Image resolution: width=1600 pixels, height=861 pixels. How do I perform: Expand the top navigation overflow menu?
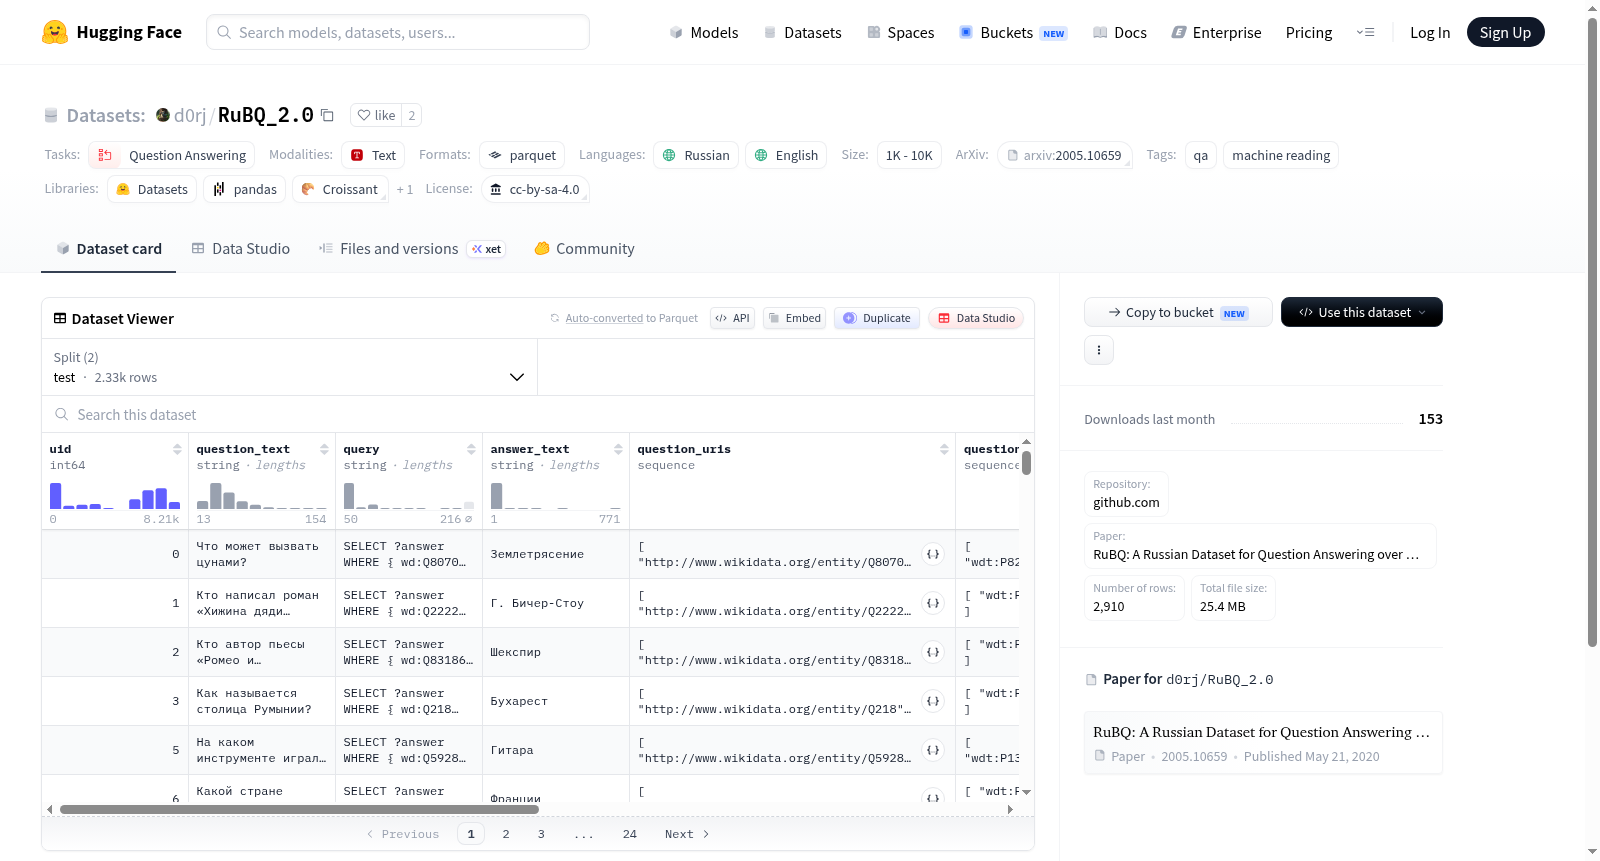(x=1365, y=32)
